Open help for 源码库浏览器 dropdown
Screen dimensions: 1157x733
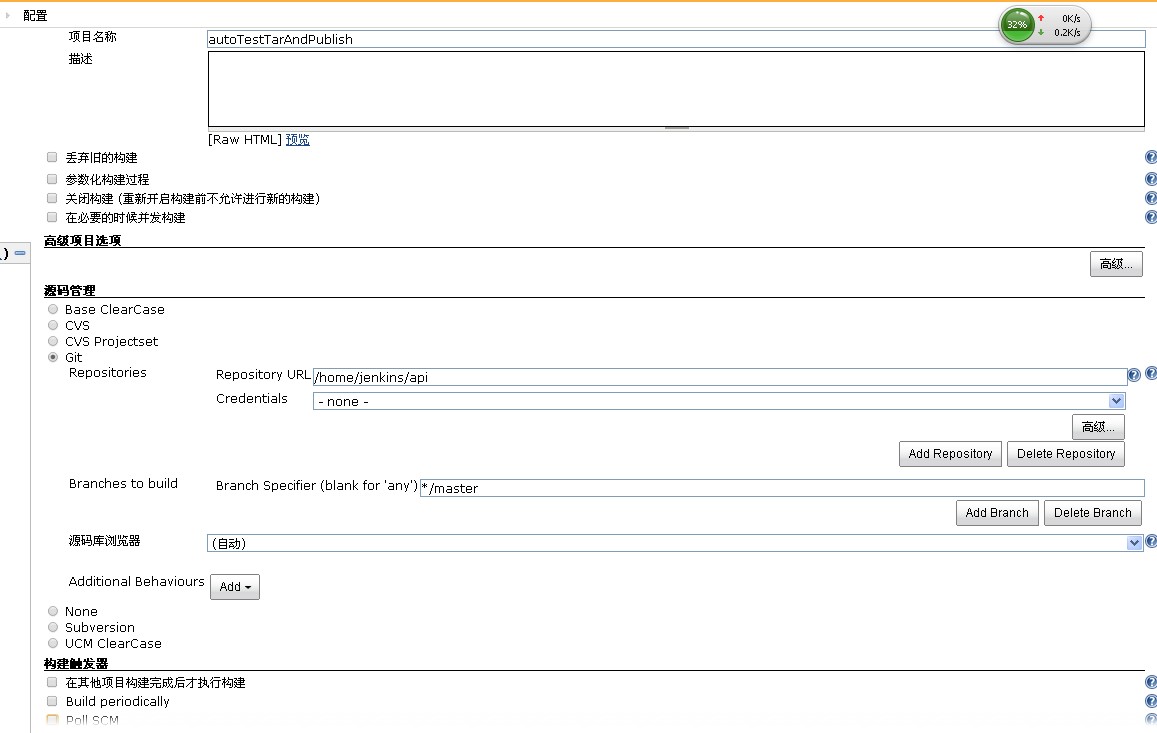1150,542
